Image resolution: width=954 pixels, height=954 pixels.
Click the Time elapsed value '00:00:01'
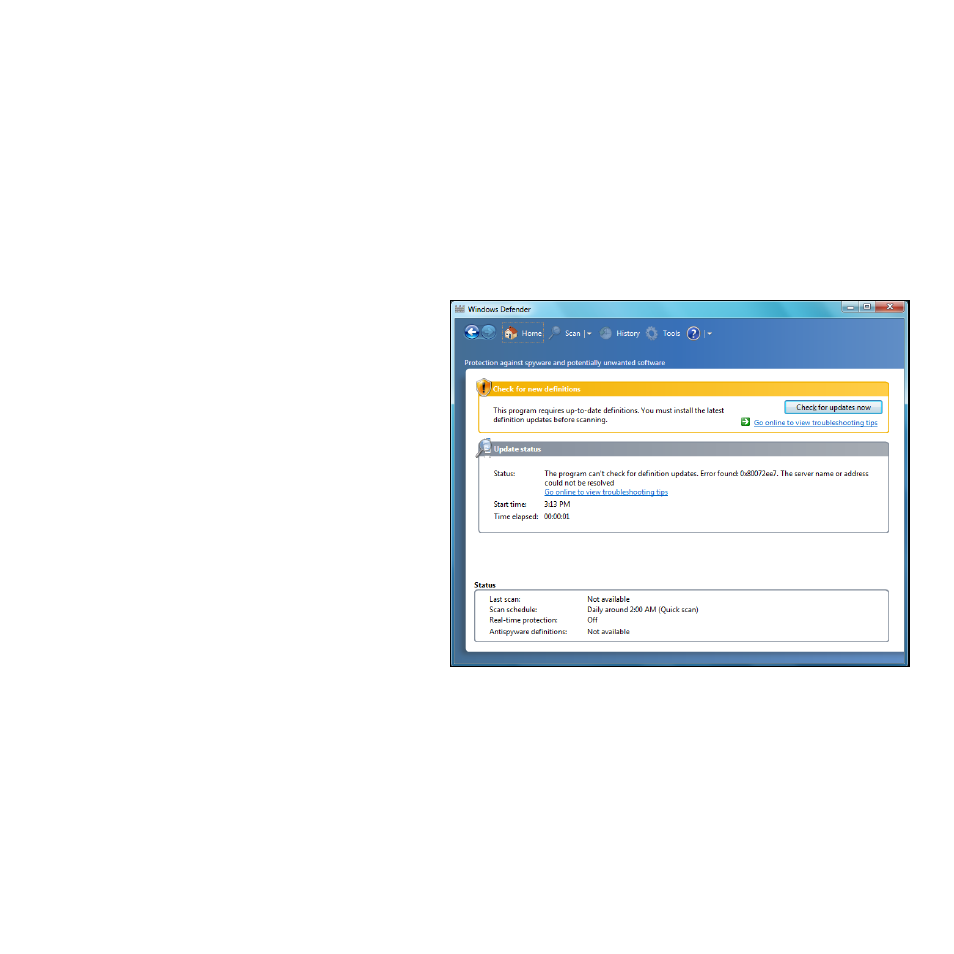click(x=557, y=517)
